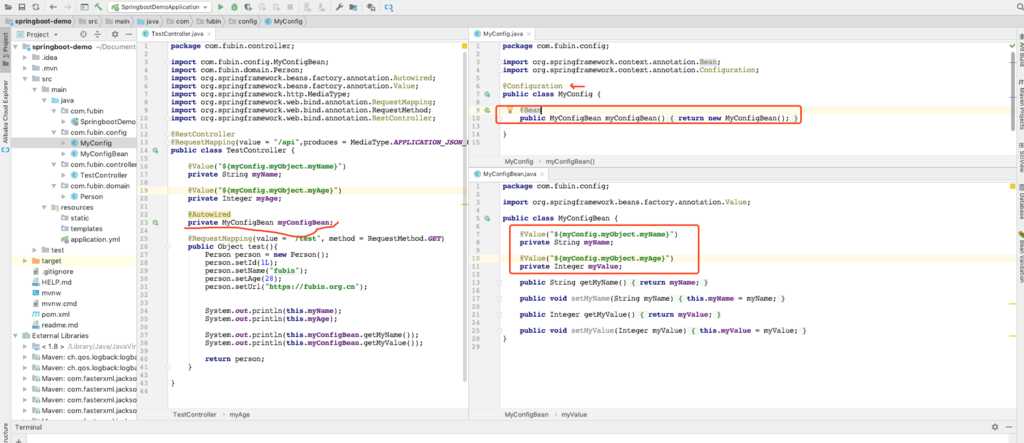The height and width of the screenshot is (443, 1024).
Task: Open Project panel gear settings
Action: pyautogui.click(x=115, y=34)
